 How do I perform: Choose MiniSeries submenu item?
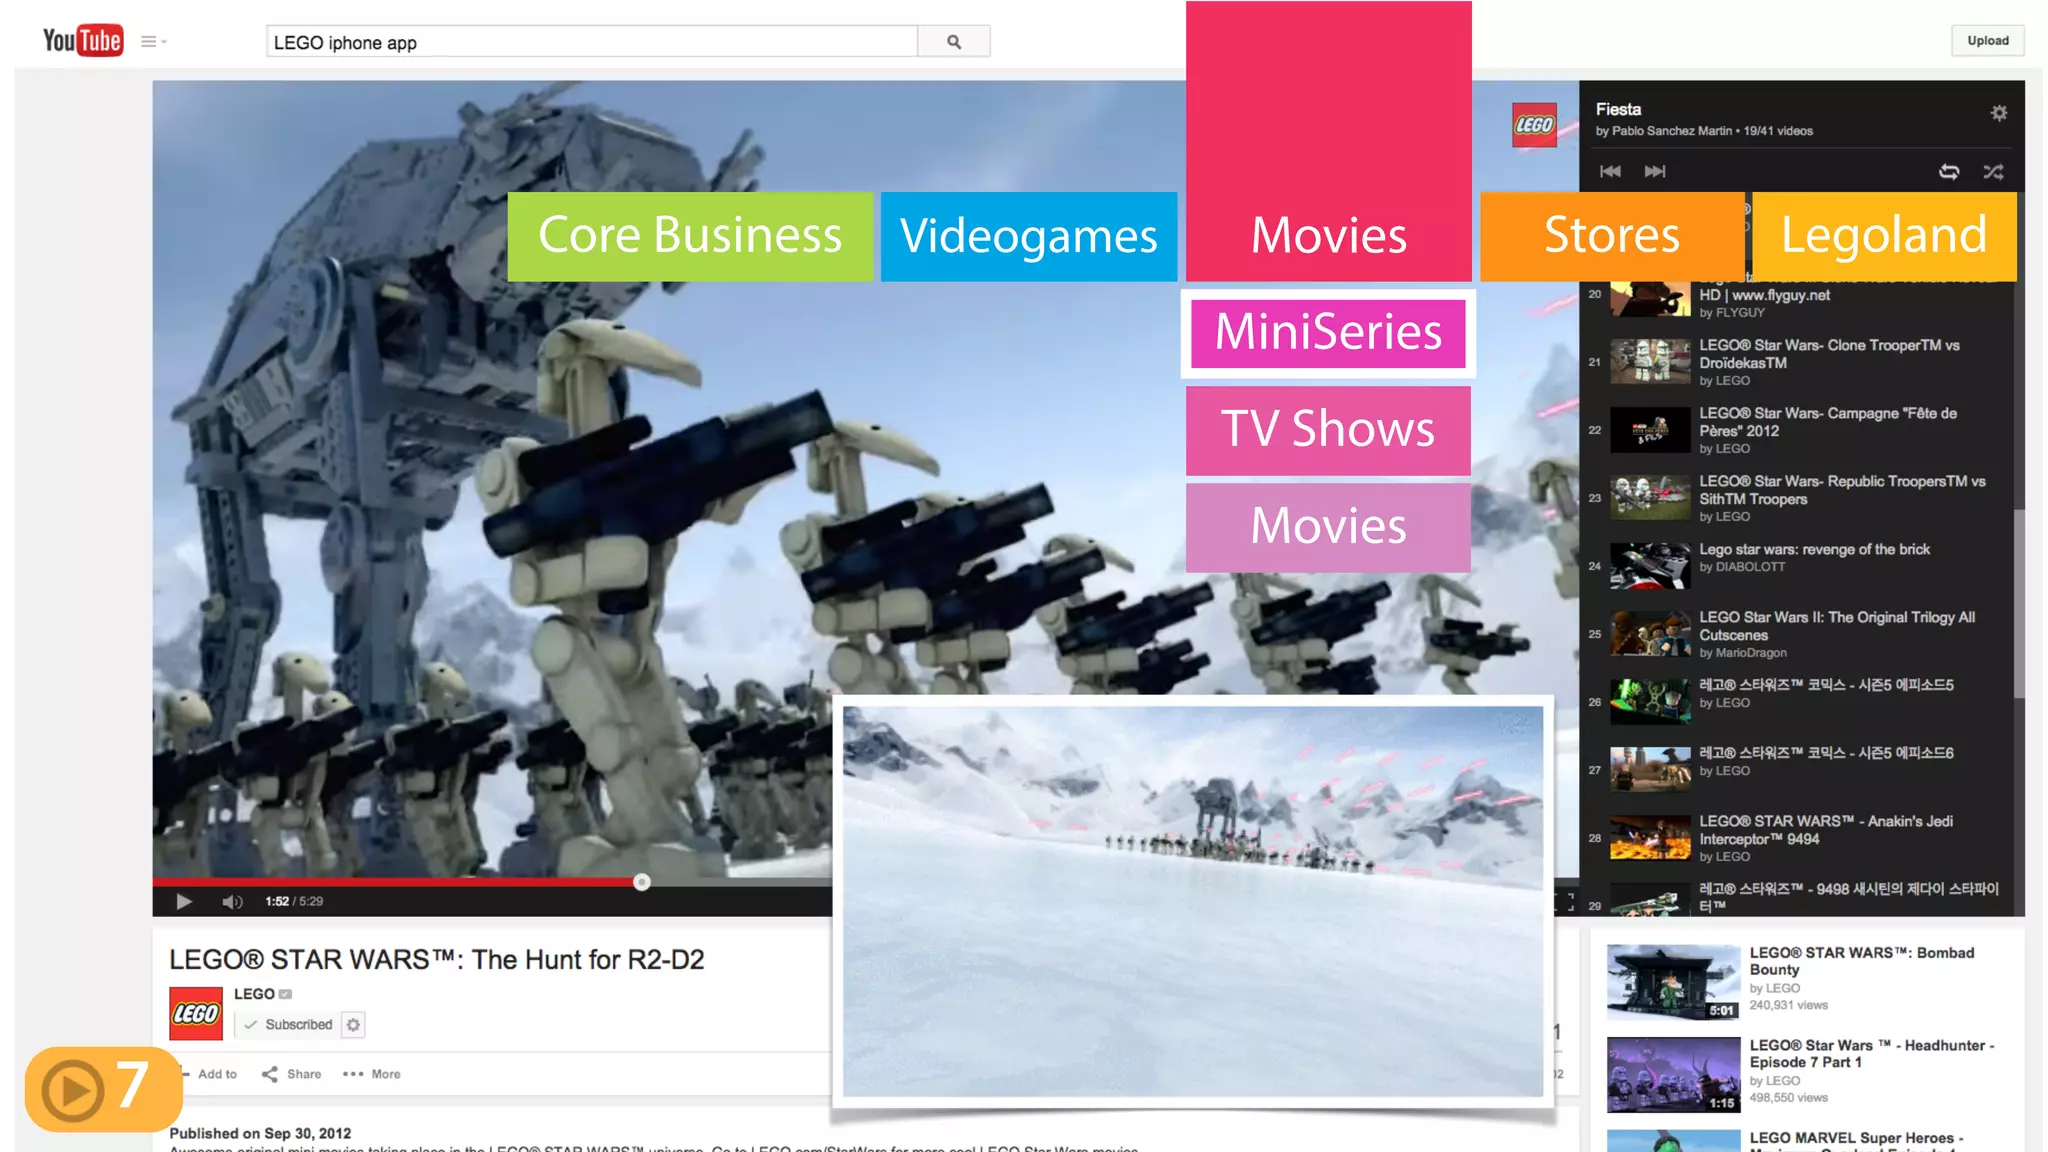1328,333
